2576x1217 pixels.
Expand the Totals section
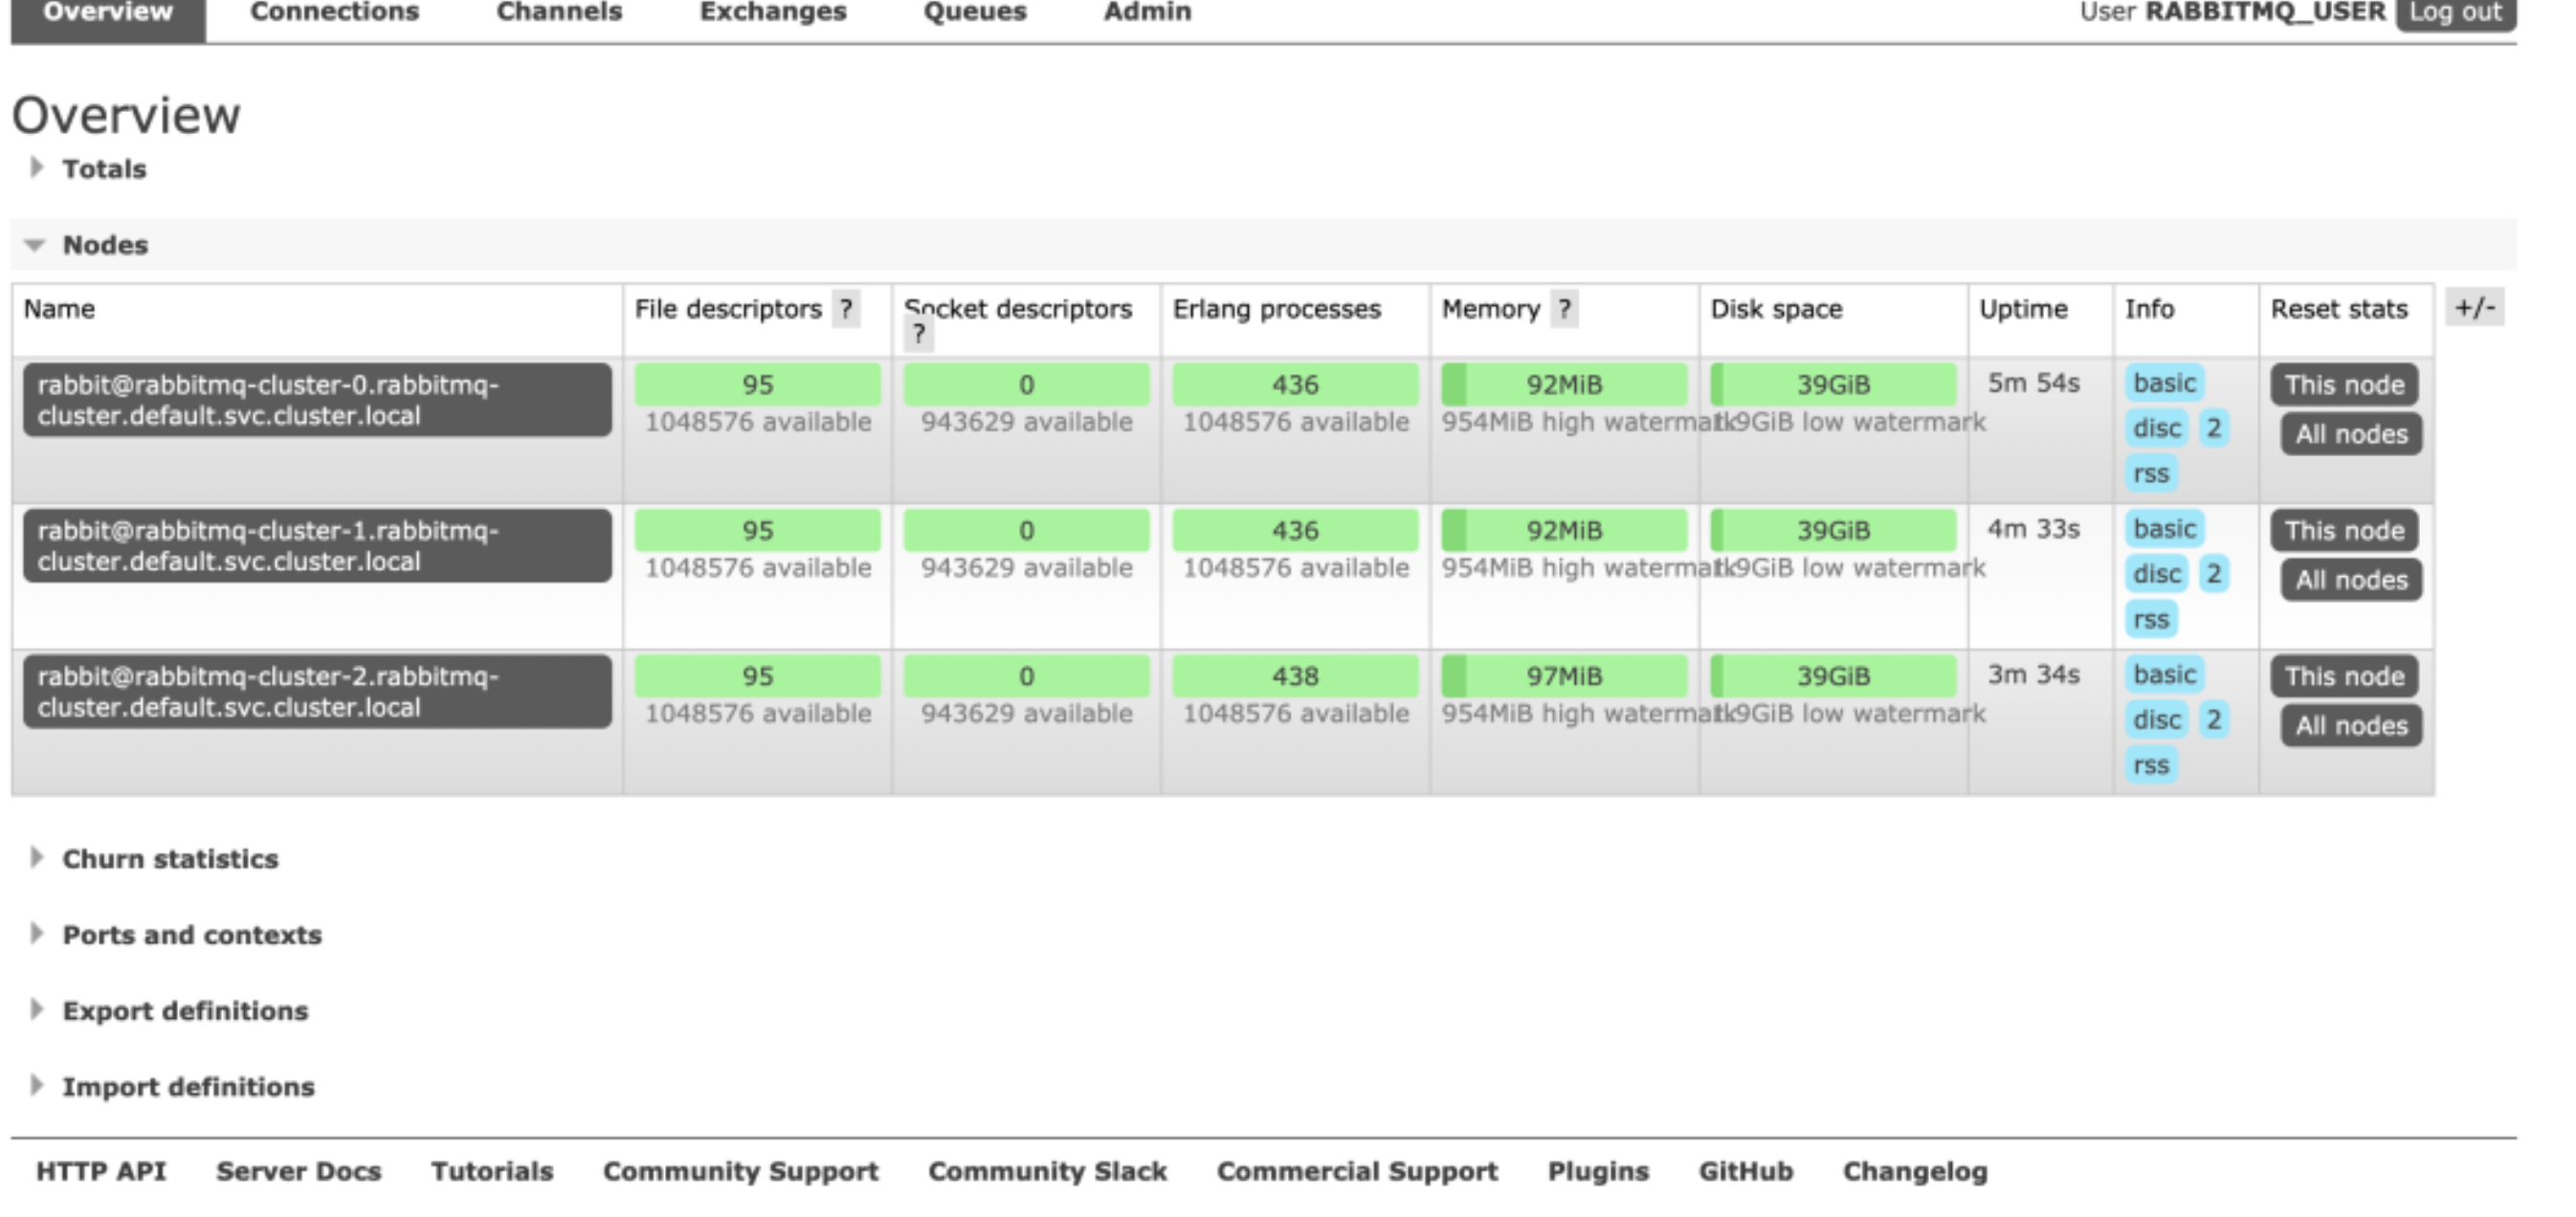click(103, 169)
